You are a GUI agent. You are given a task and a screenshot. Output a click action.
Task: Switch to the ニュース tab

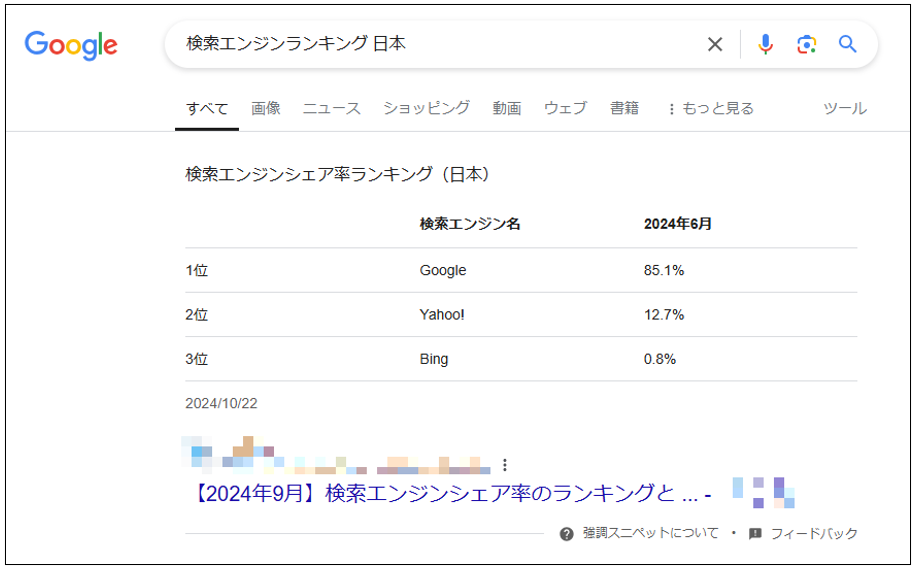[331, 108]
